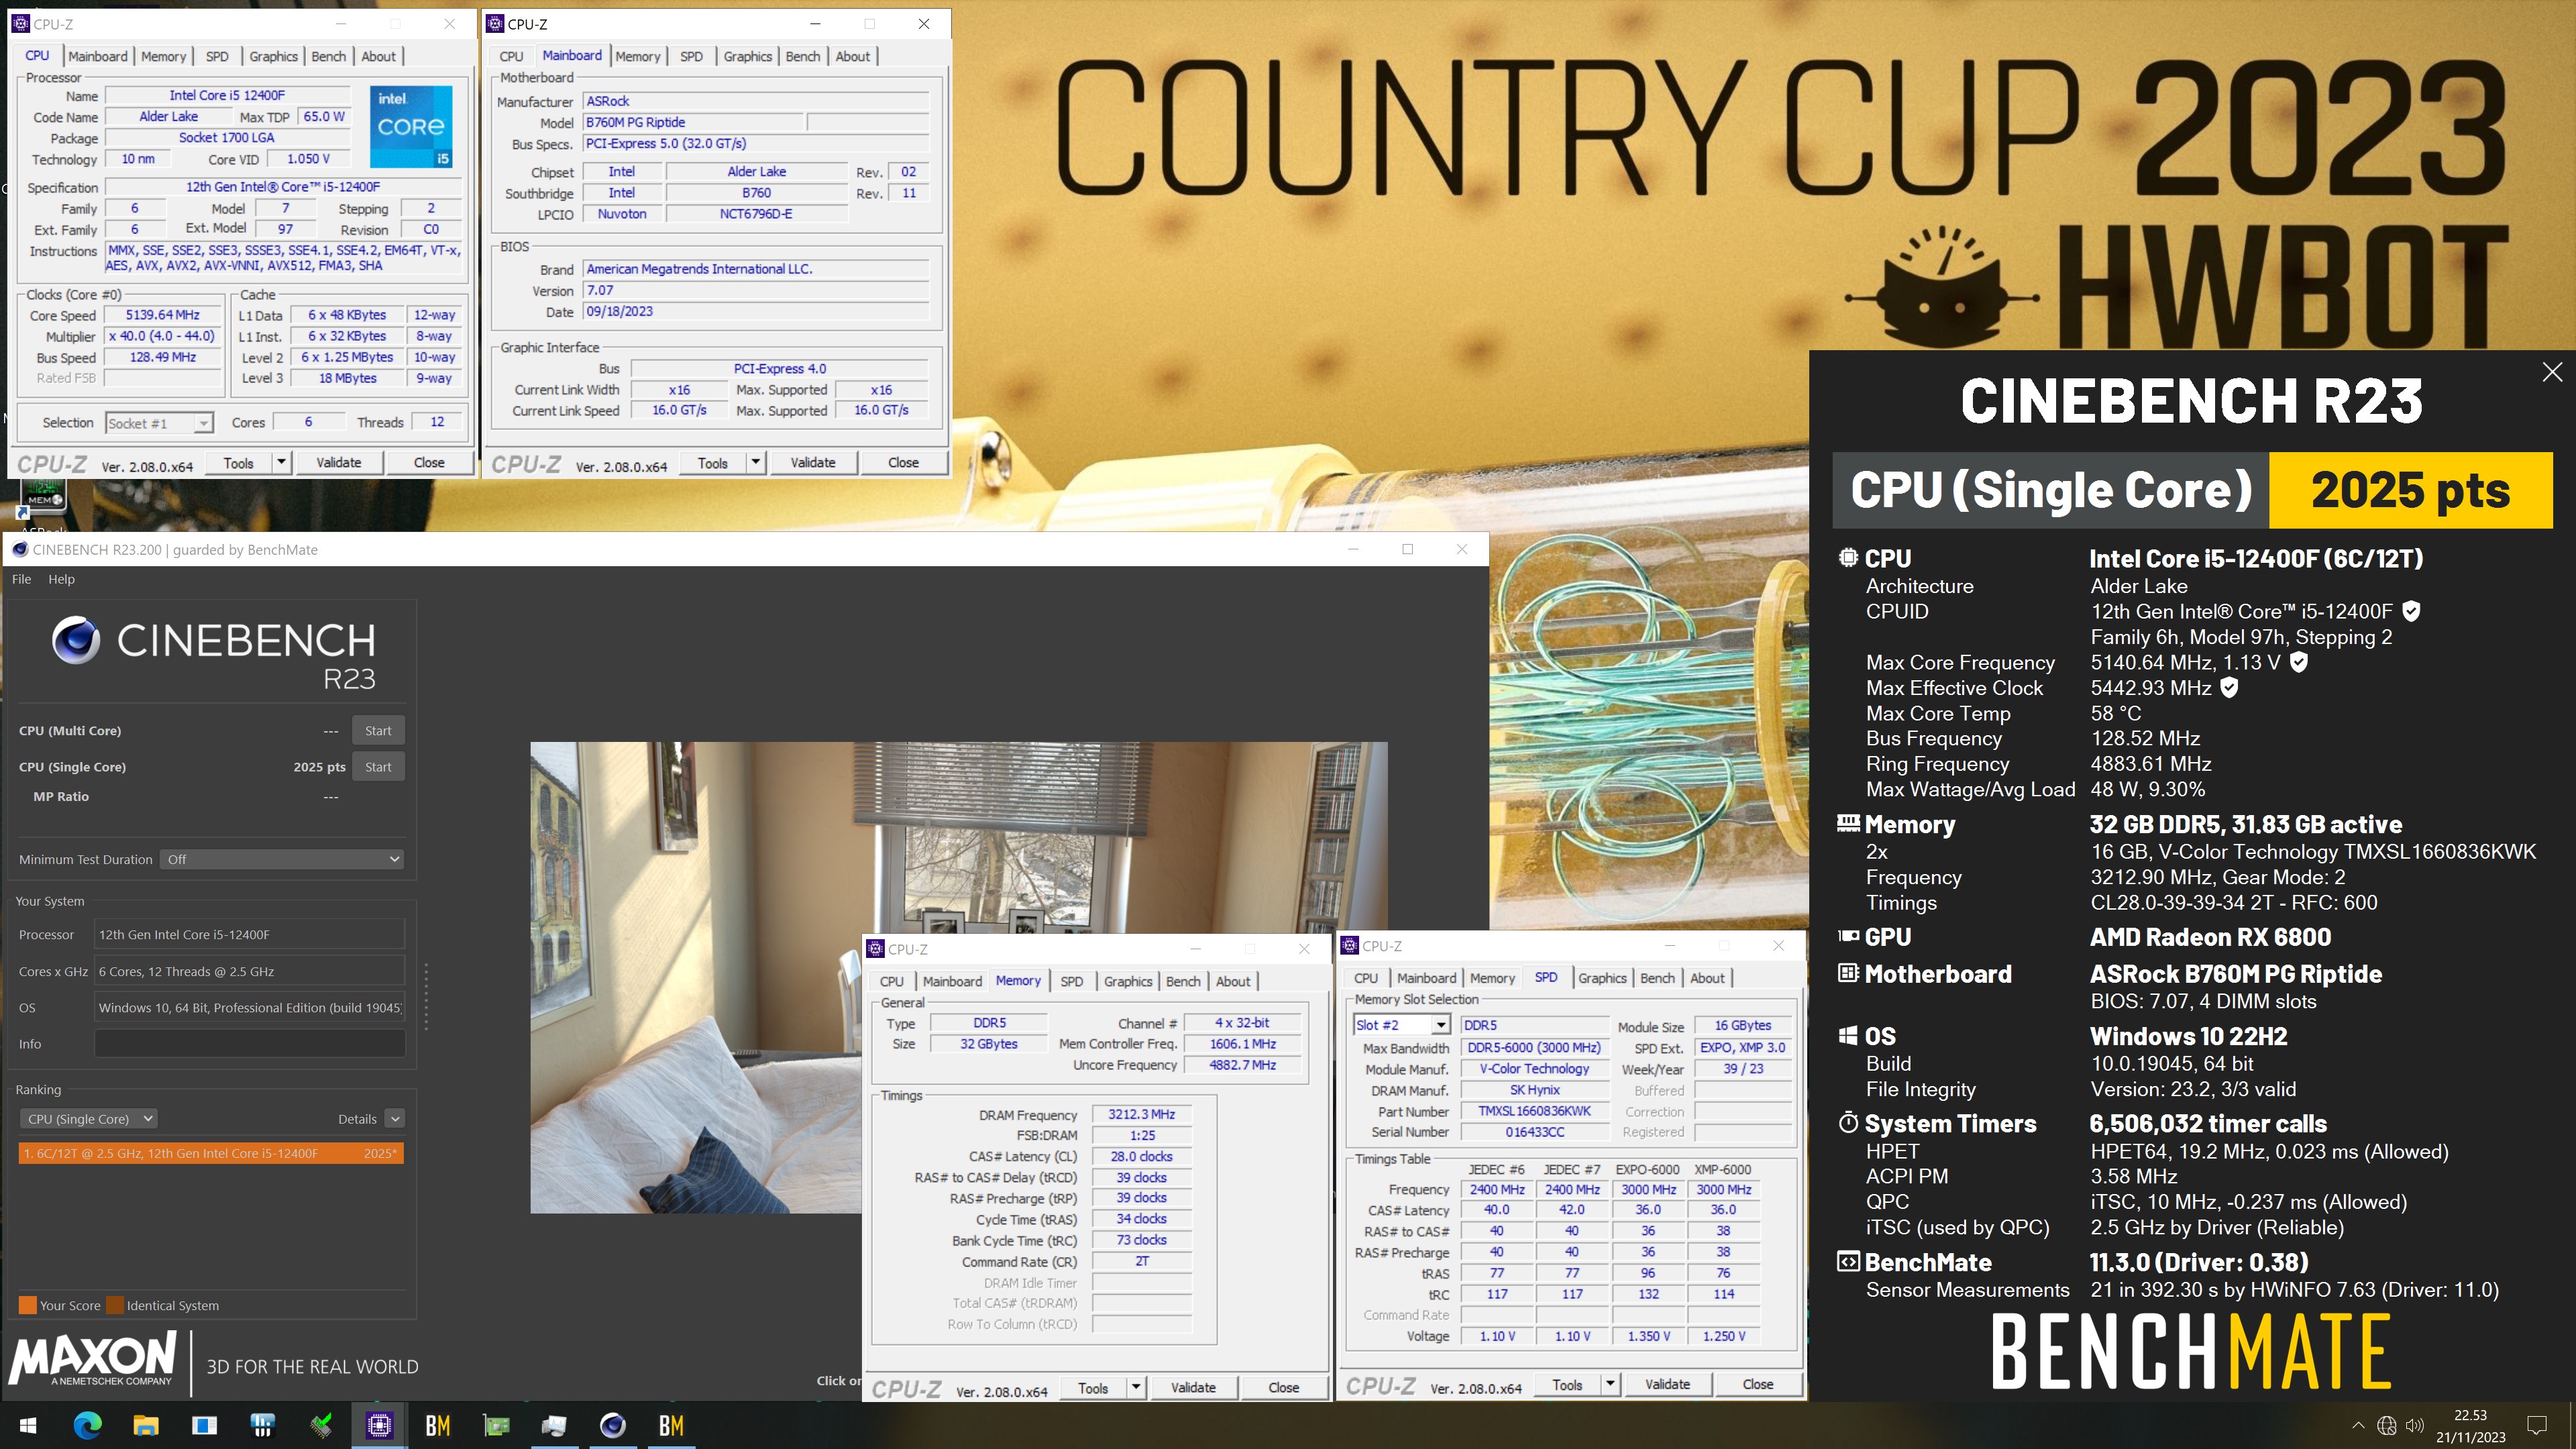Screen dimensions: 2576x1449
Task: Expand the ranking Details arrow
Action: pos(395,1119)
